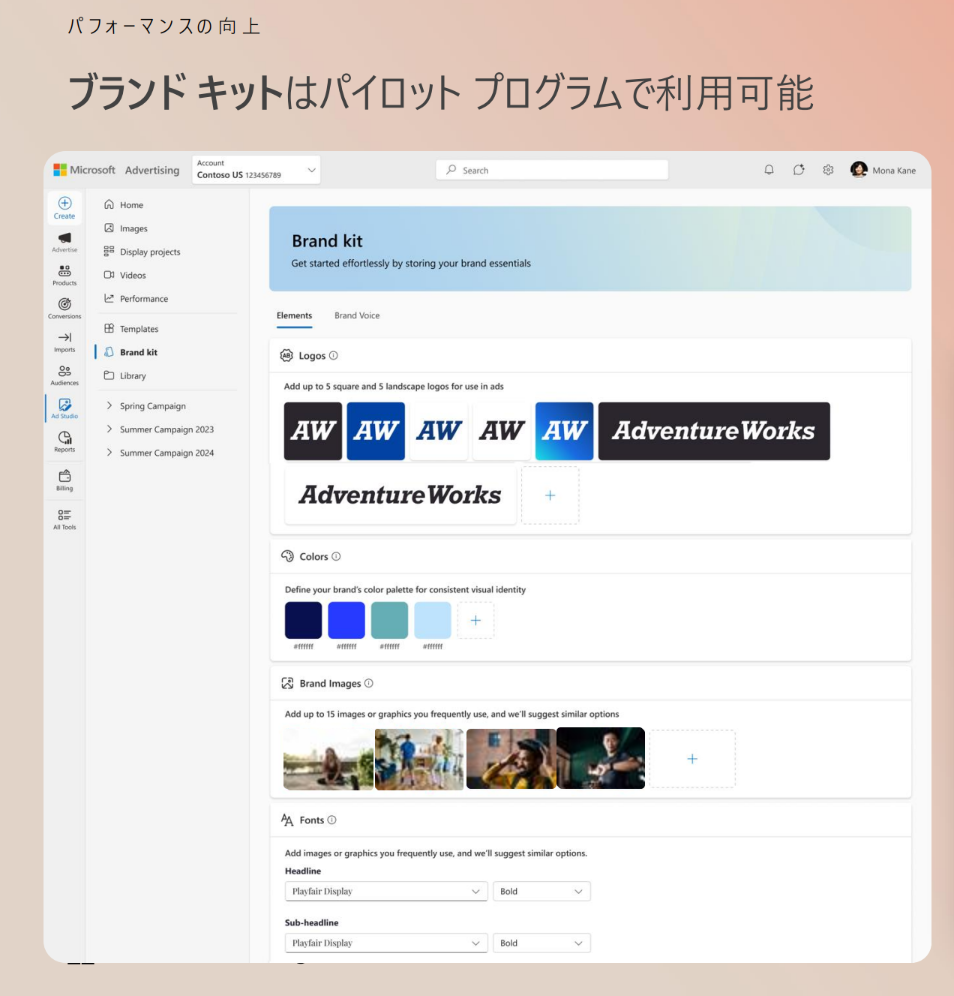Select the dark navy color swatch

(x=304, y=621)
